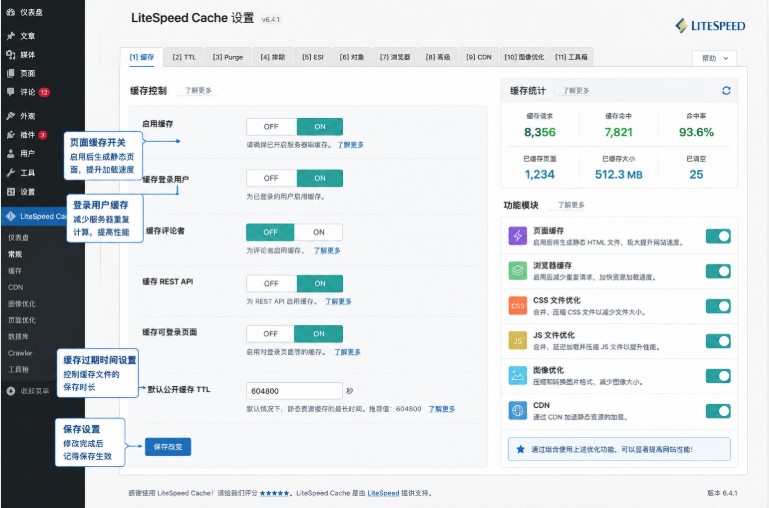The image size is (769, 508).
Task: Toggle the CSS optimization module switch
Action: point(718,306)
